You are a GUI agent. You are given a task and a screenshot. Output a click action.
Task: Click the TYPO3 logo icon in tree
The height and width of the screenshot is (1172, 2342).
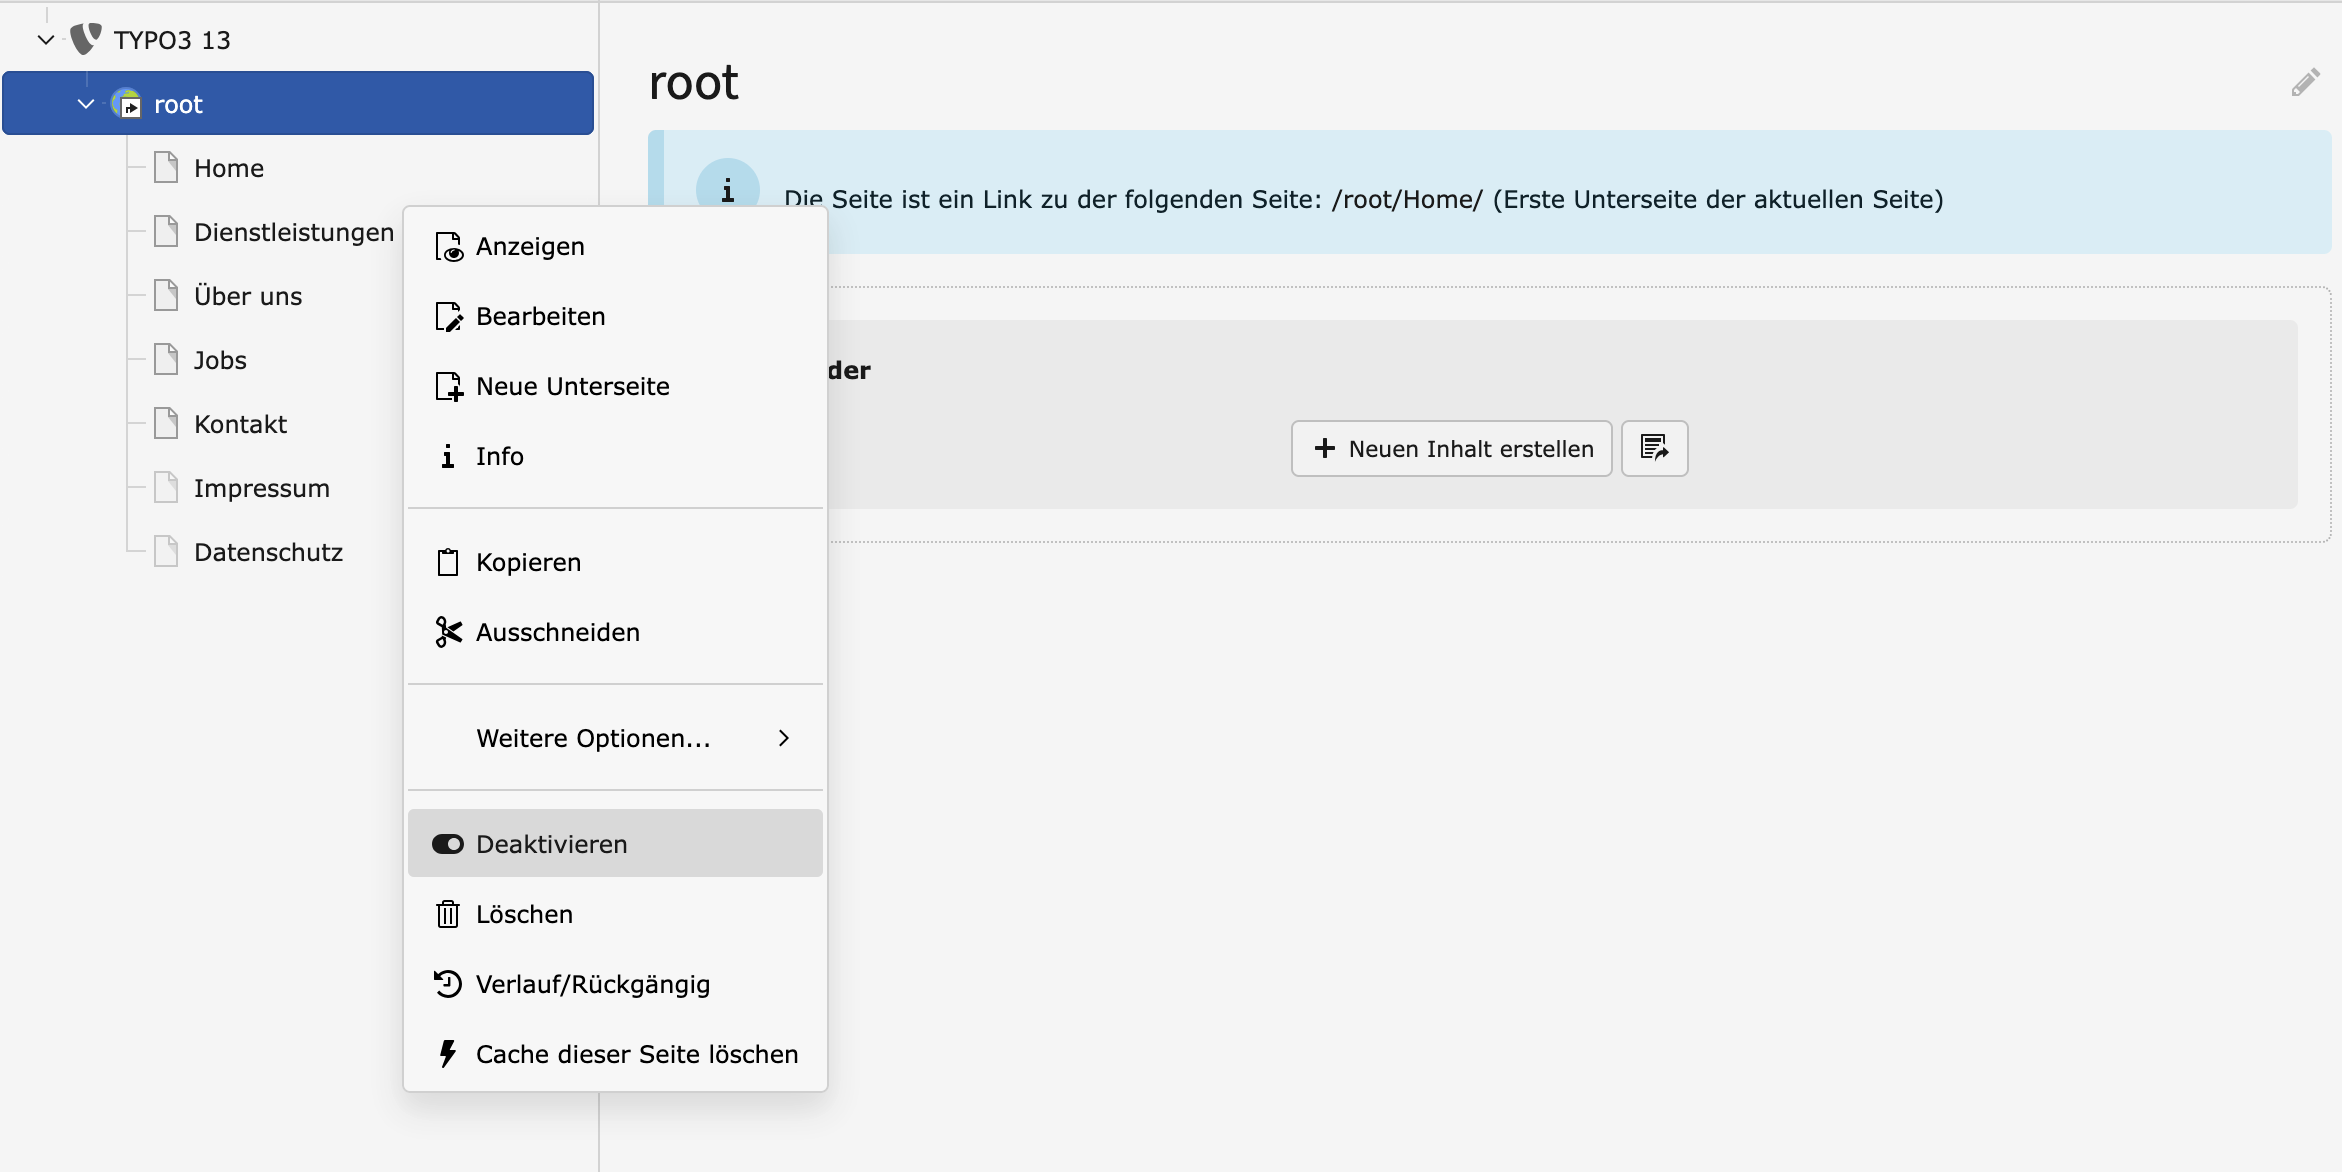(x=86, y=39)
